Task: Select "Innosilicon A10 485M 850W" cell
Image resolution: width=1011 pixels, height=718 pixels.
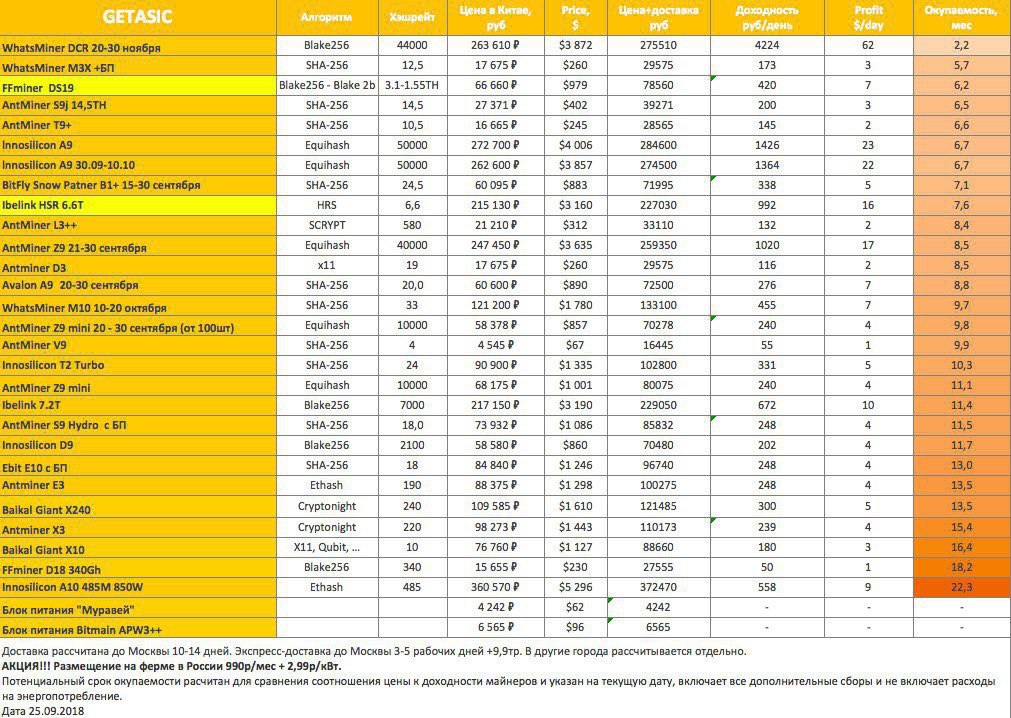Action: tap(138, 587)
